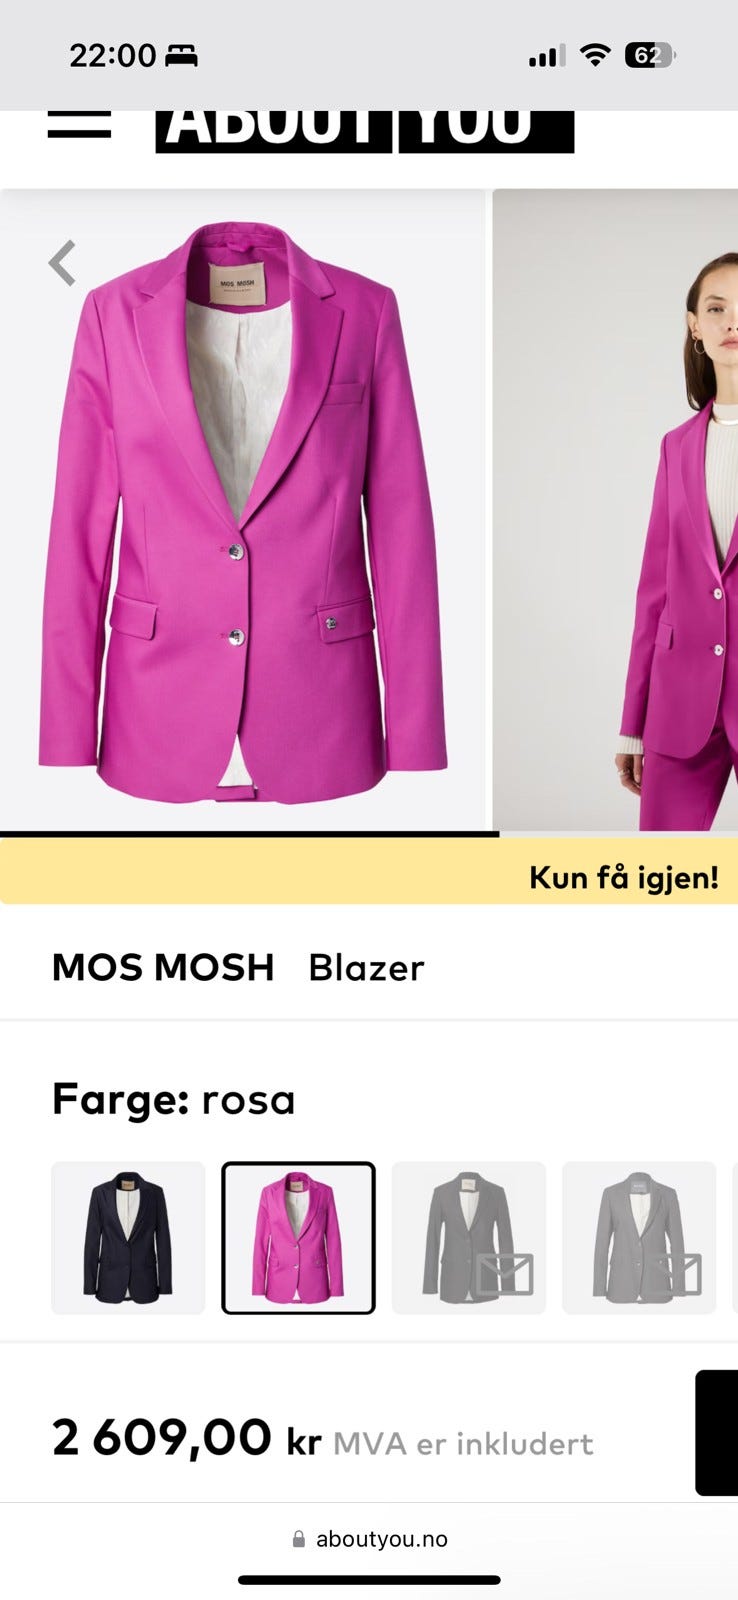Go back using the left chevron arrow
This screenshot has width=738, height=1600.
click(62, 263)
